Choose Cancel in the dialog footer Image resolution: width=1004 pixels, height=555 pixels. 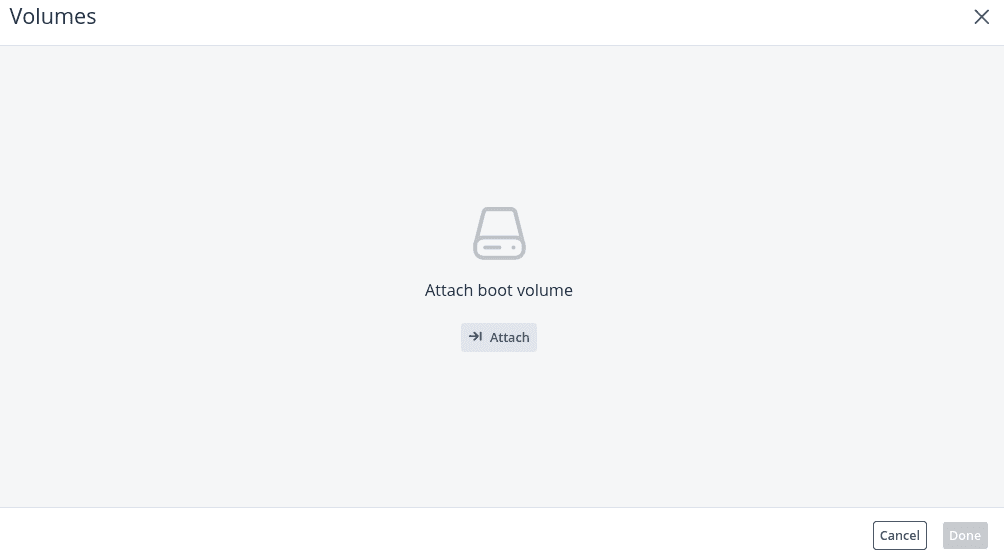(900, 535)
